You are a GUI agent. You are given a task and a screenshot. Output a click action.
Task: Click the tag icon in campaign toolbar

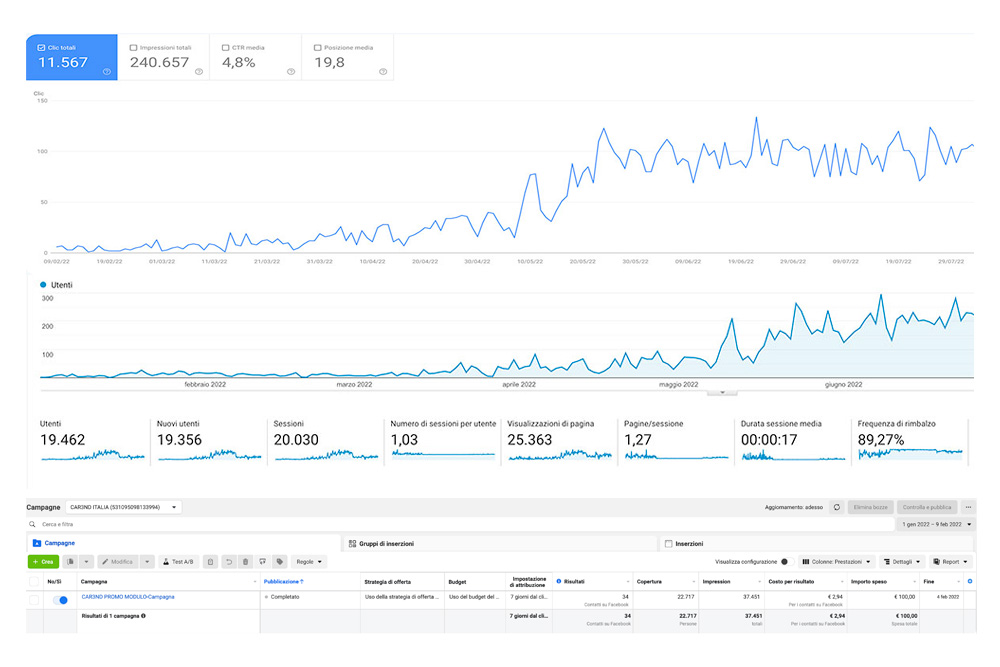tap(279, 562)
